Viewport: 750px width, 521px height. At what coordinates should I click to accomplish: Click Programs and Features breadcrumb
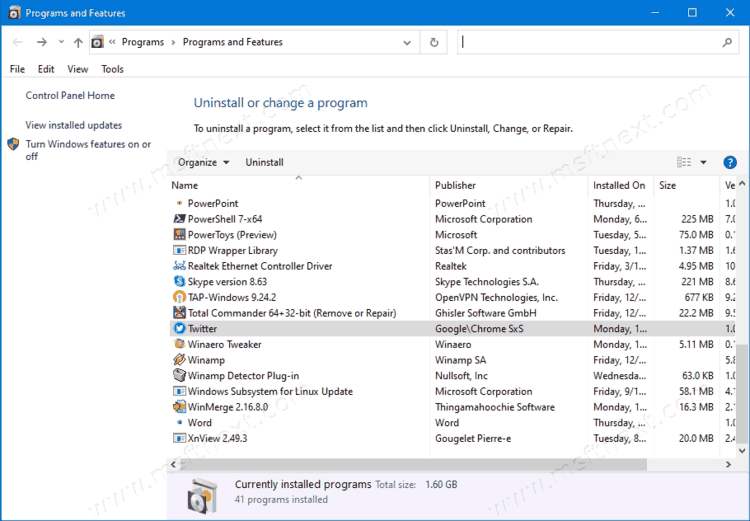click(232, 42)
